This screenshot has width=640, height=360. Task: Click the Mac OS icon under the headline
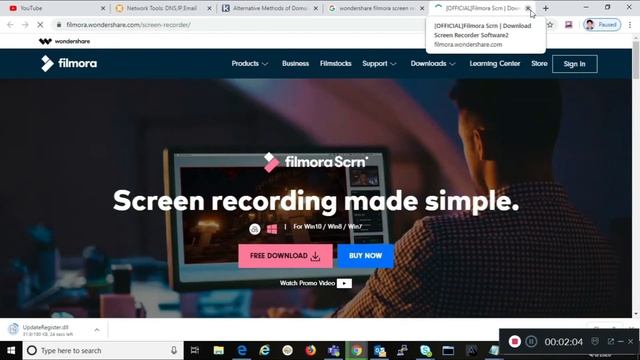point(255,229)
